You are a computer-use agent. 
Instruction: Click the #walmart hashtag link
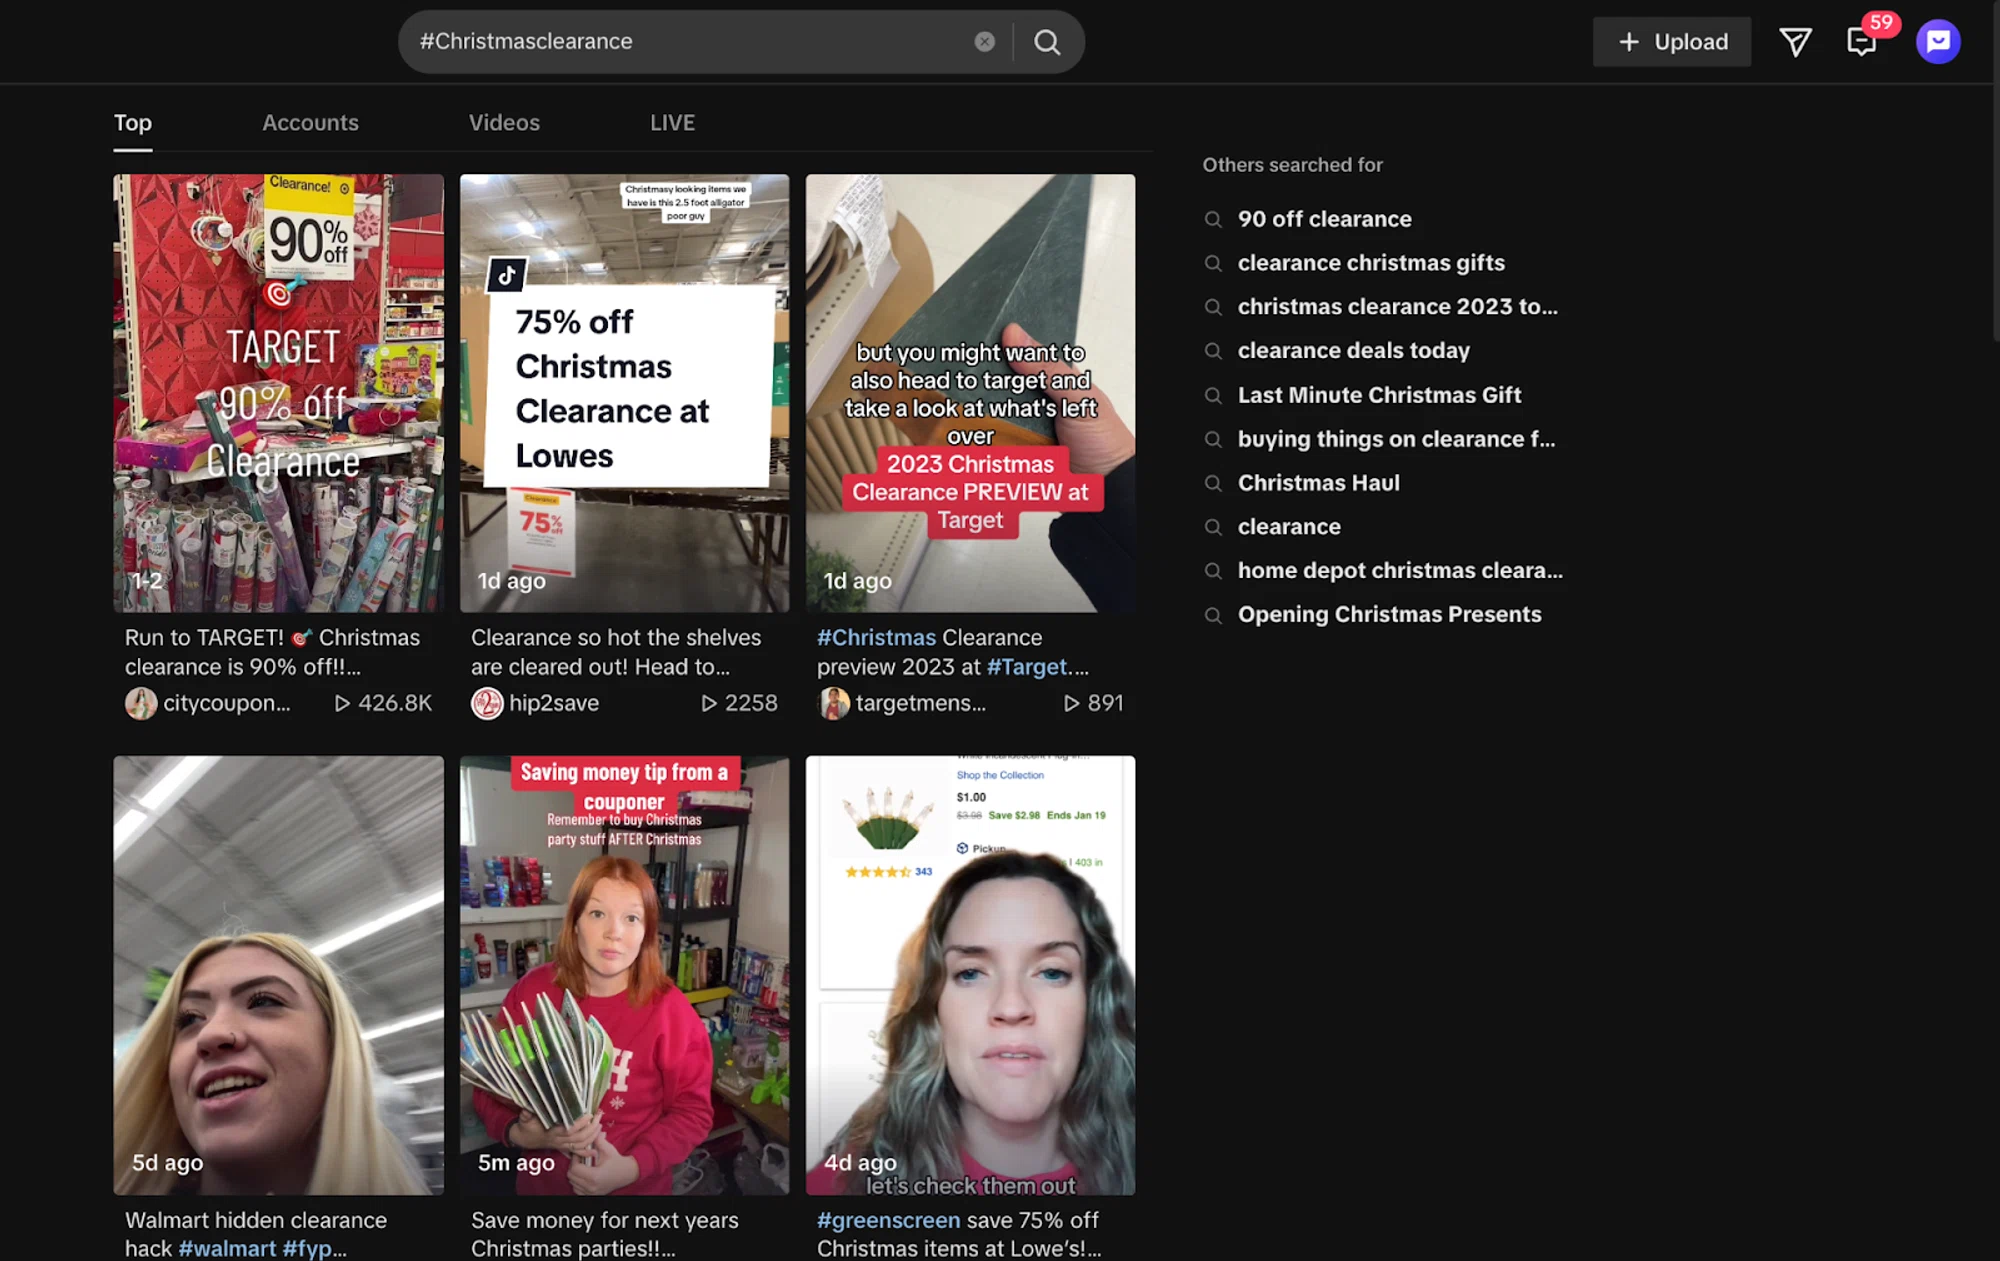coord(227,1248)
